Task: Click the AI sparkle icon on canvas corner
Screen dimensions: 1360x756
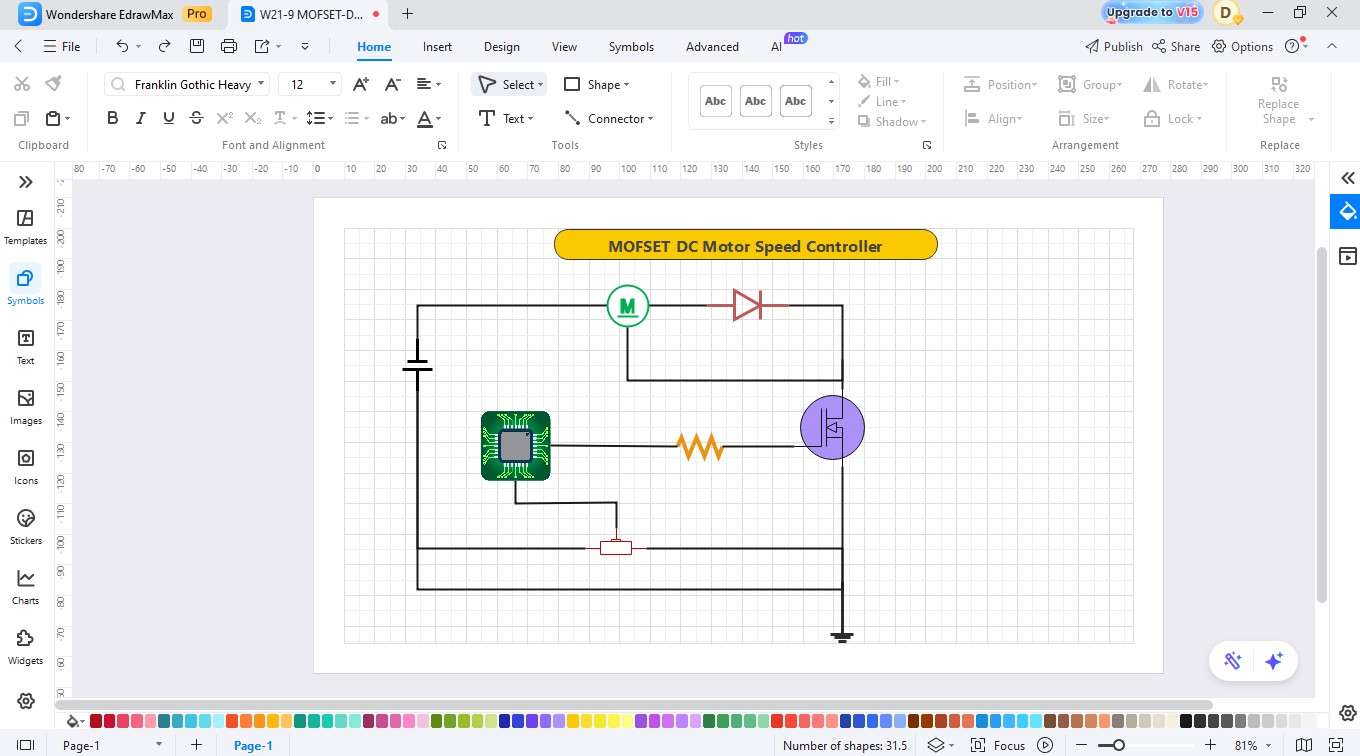Action: 1273,660
